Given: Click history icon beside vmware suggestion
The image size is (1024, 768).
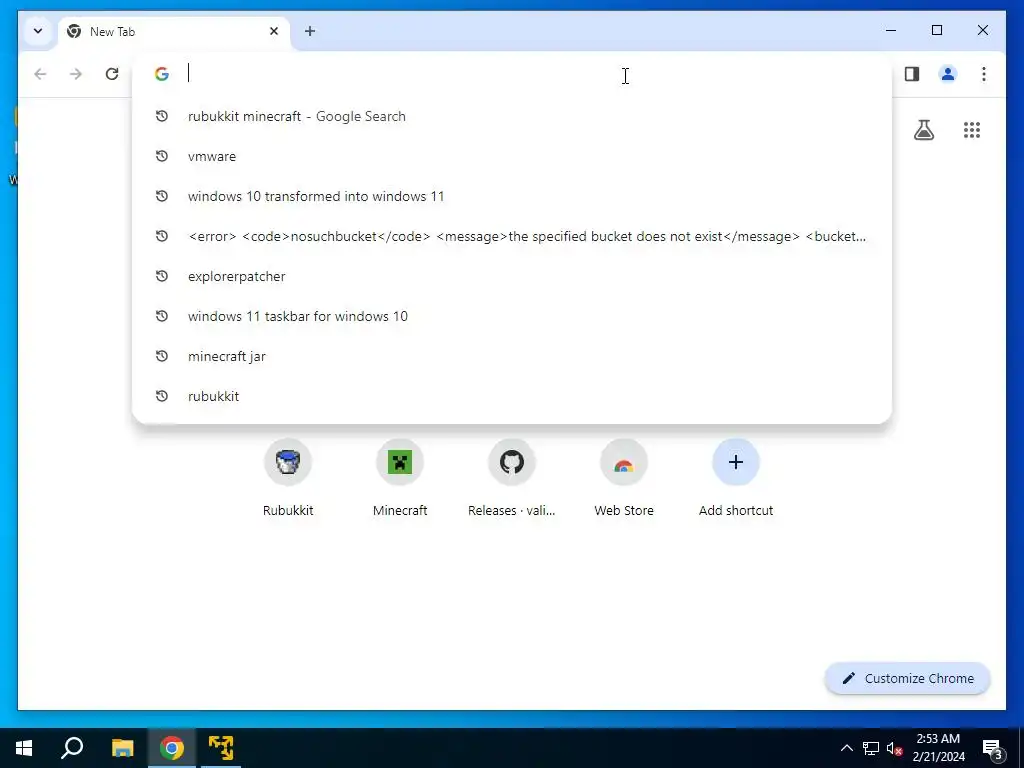Looking at the screenshot, I should point(162,156).
